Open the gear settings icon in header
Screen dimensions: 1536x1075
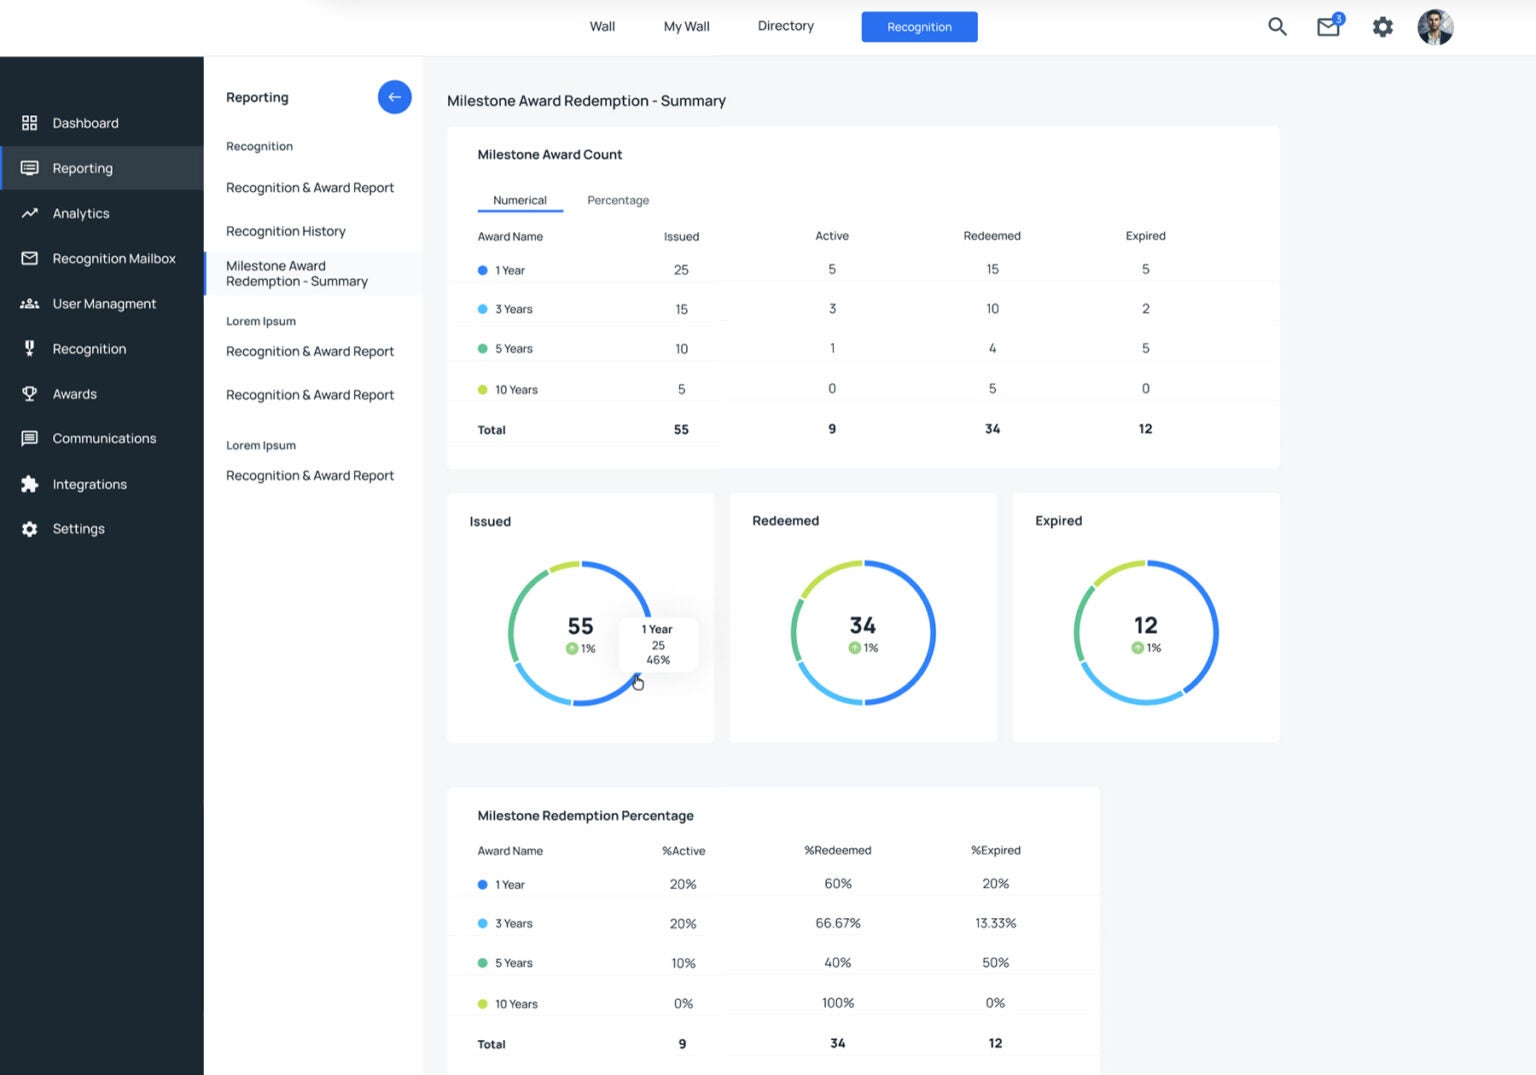[x=1382, y=27]
